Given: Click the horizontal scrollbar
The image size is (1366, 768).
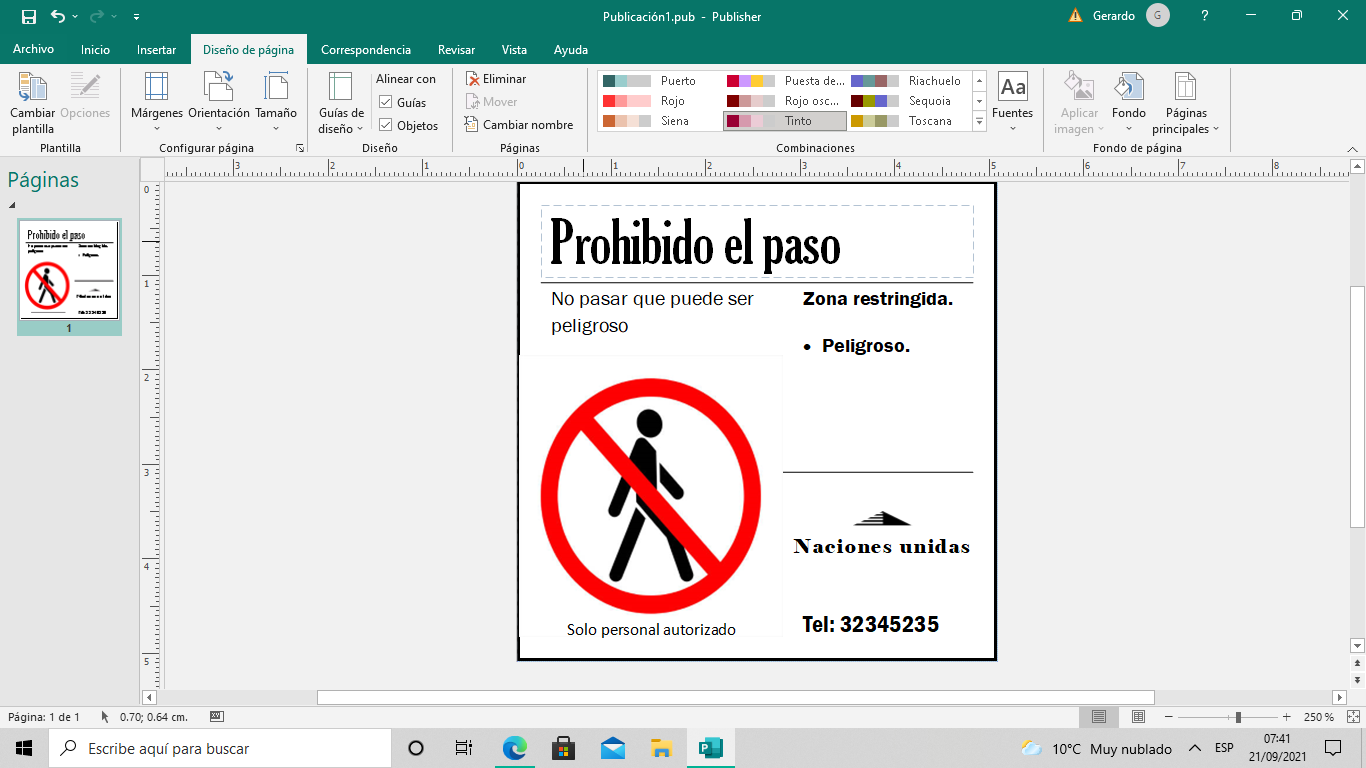Looking at the screenshot, I should tap(735, 697).
